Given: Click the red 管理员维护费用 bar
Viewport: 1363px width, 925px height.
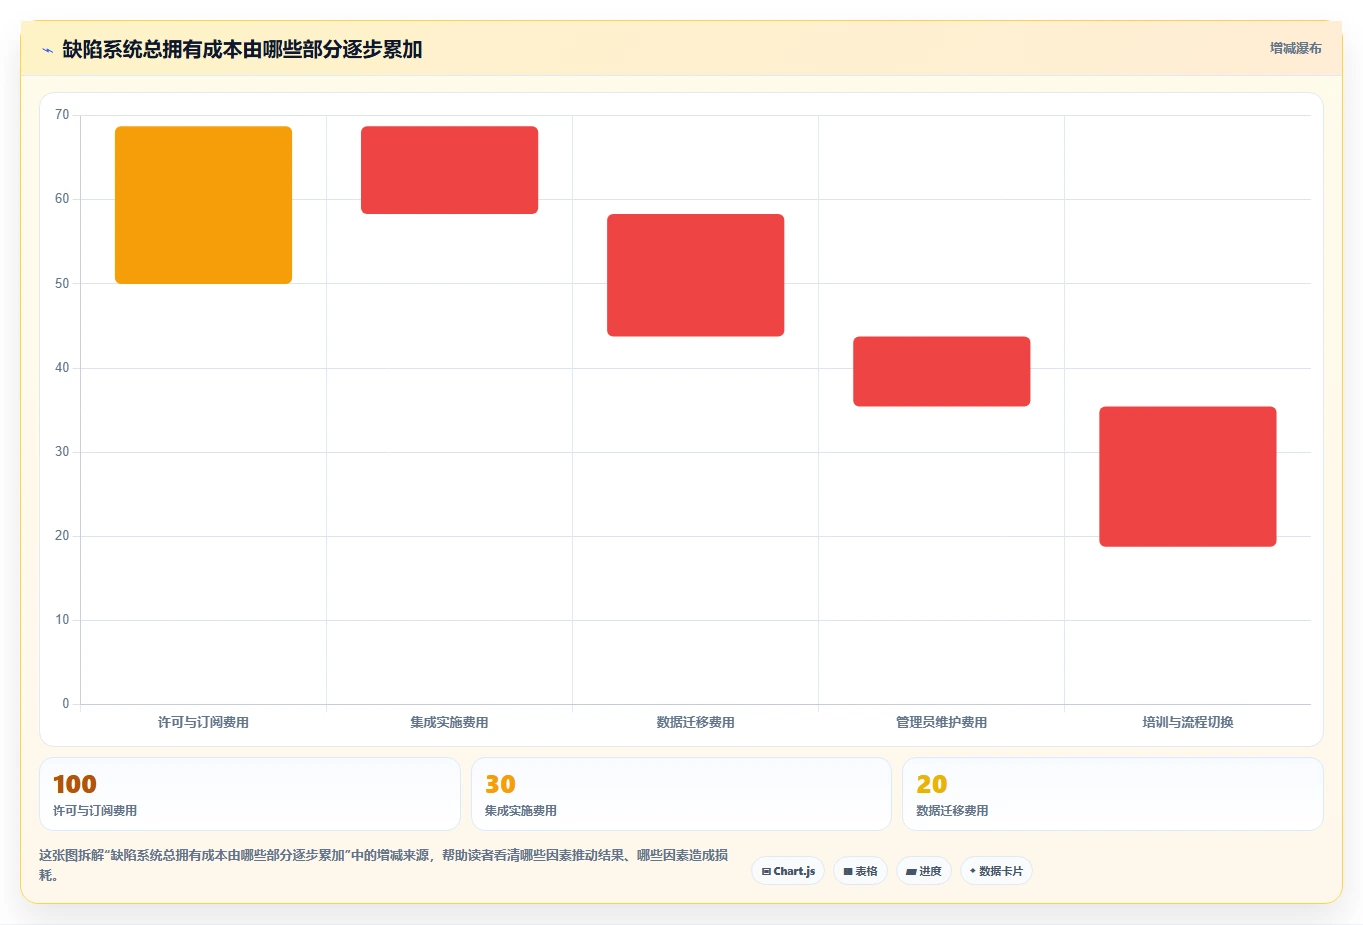Looking at the screenshot, I should tap(941, 371).
